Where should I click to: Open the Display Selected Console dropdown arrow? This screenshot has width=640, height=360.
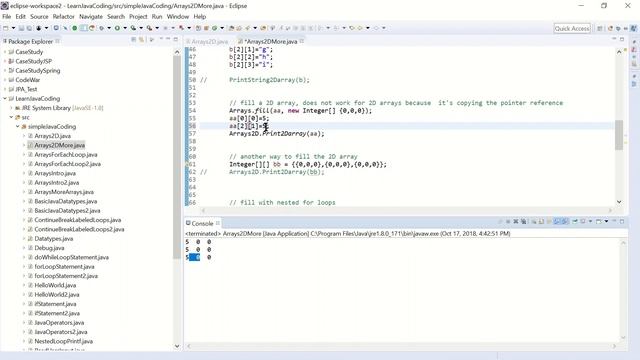[x=591, y=221]
